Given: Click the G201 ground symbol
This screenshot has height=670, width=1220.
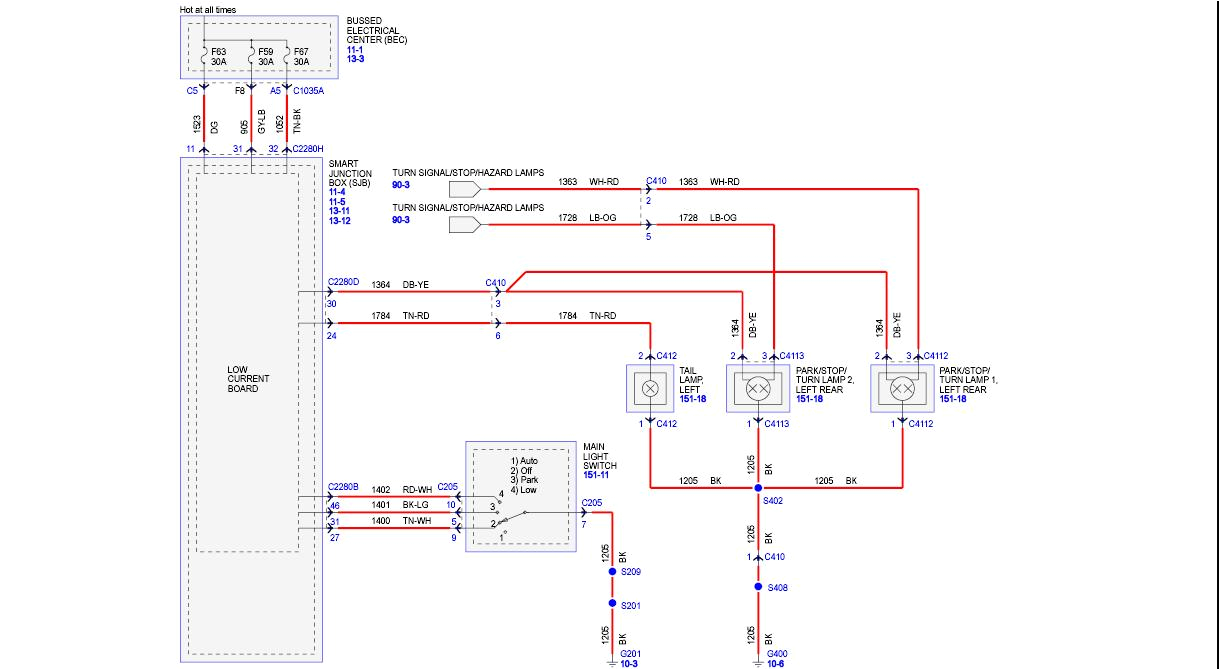Looking at the screenshot, I should (612, 661).
